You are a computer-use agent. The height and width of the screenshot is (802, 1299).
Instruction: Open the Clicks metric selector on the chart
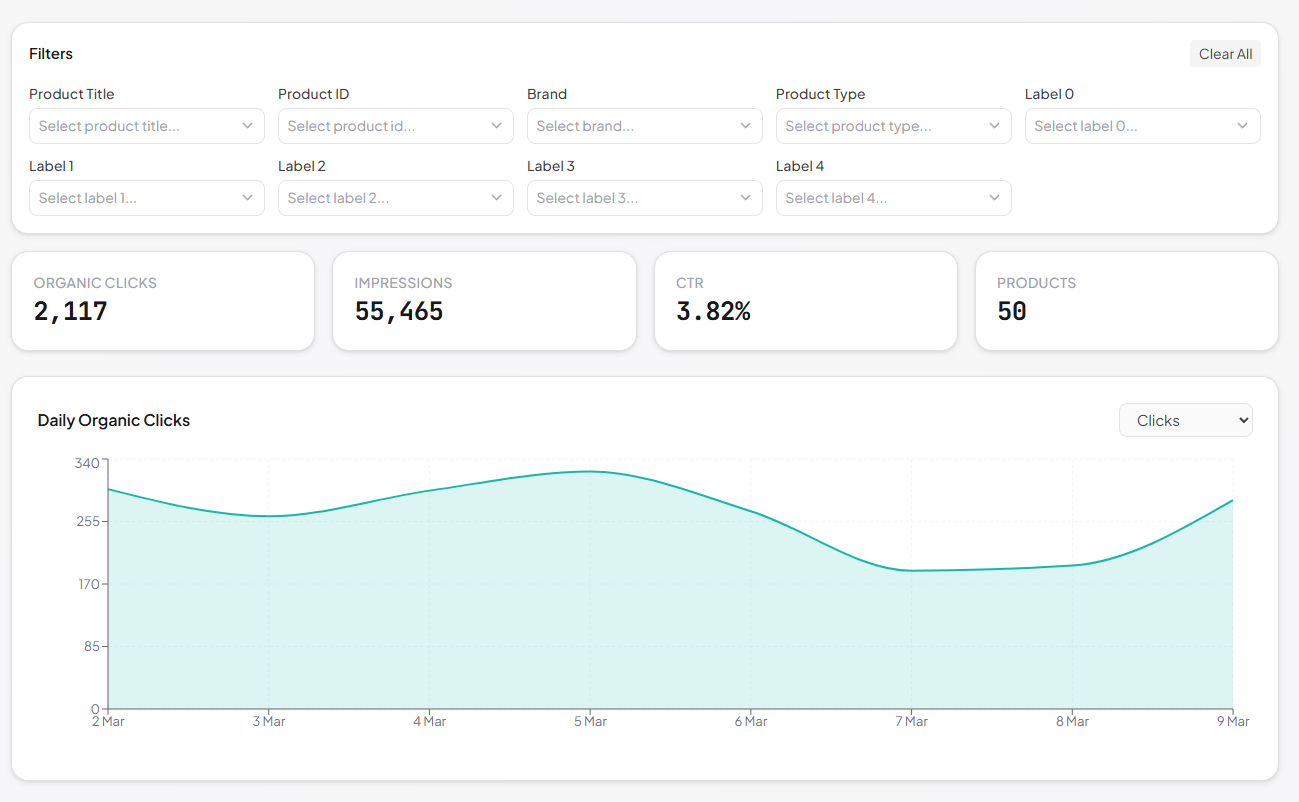coord(1185,420)
